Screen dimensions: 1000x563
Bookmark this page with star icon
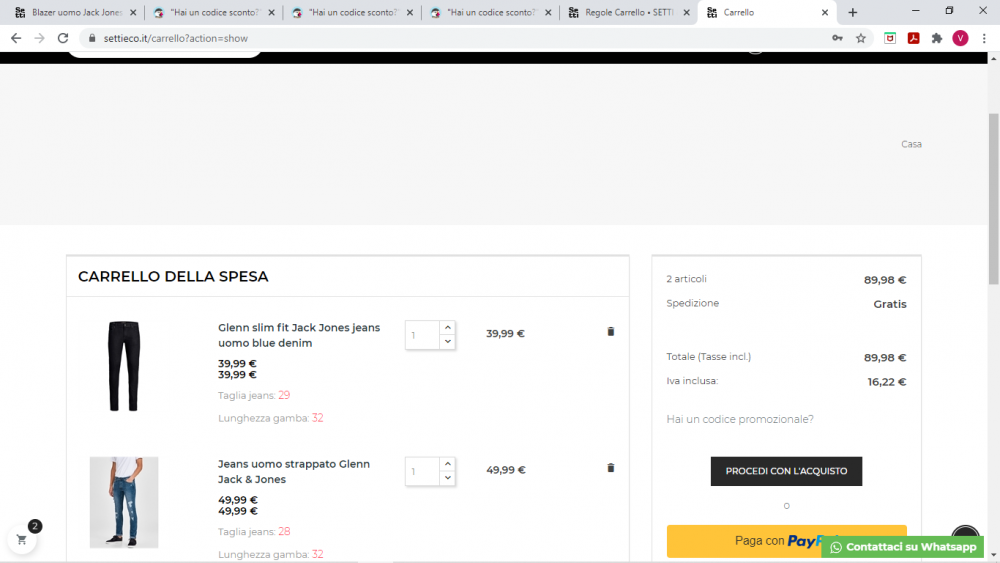click(861, 38)
